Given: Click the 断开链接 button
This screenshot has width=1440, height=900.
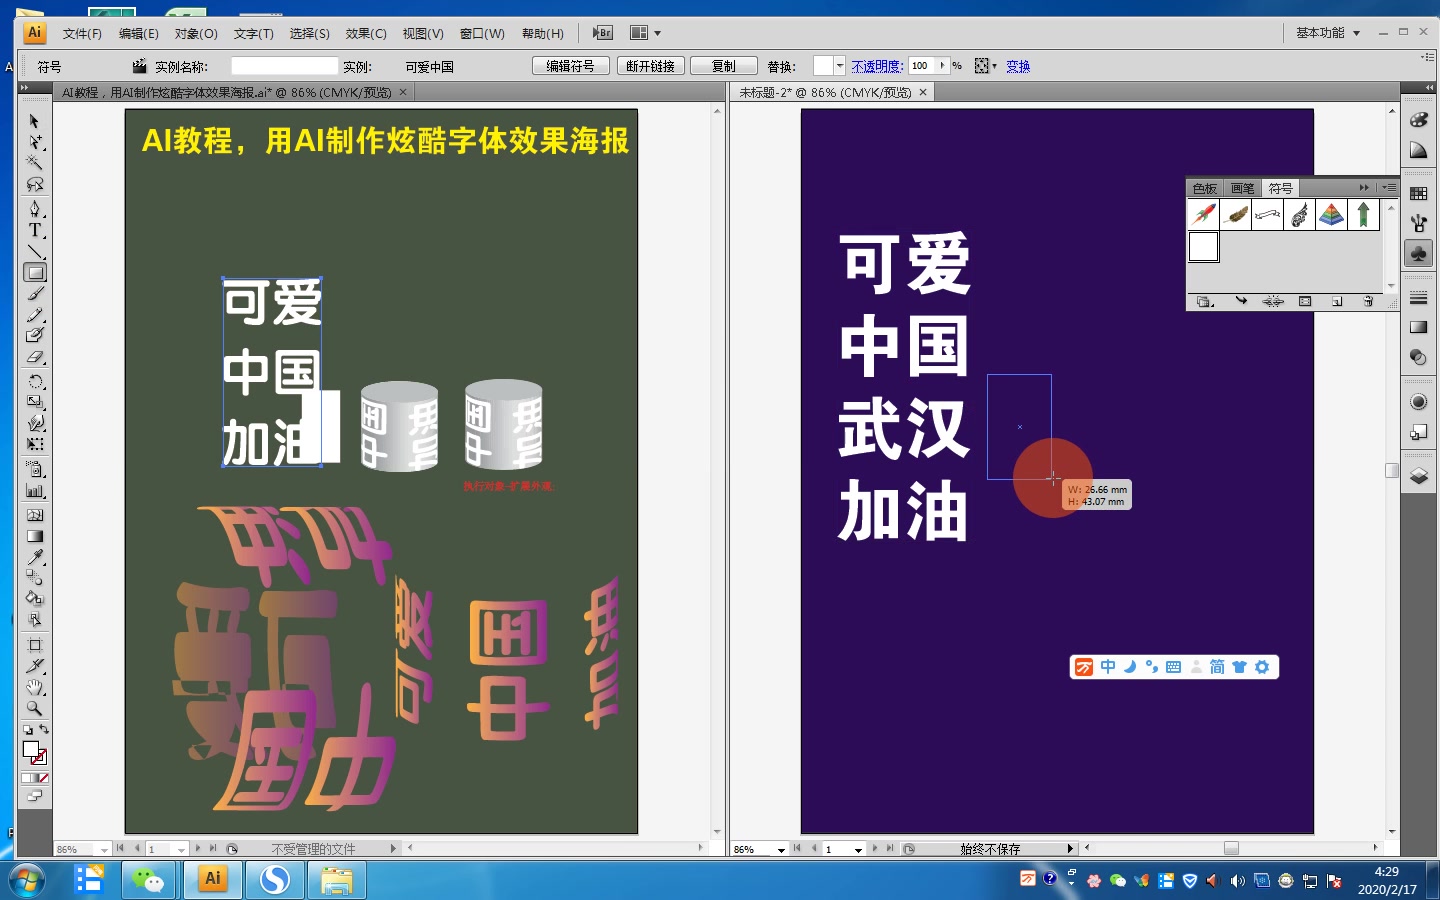Looking at the screenshot, I should pyautogui.click(x=651, y=66).
